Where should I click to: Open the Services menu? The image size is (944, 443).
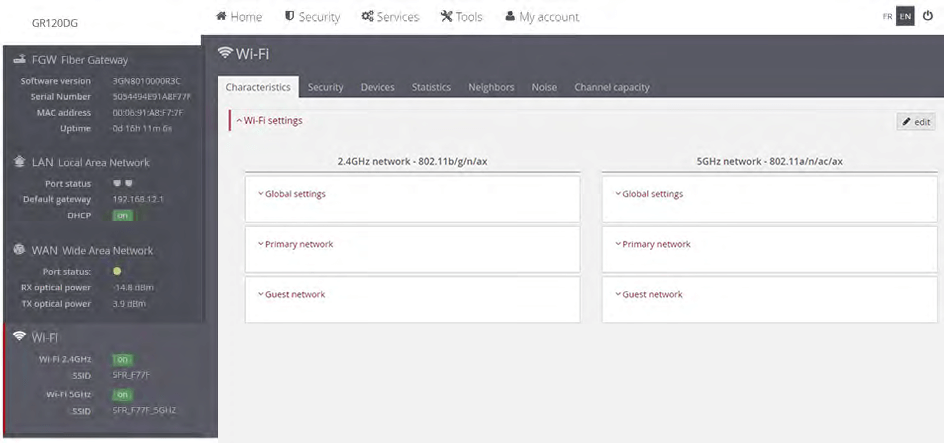pyautogui.click(x=391, y=17)
